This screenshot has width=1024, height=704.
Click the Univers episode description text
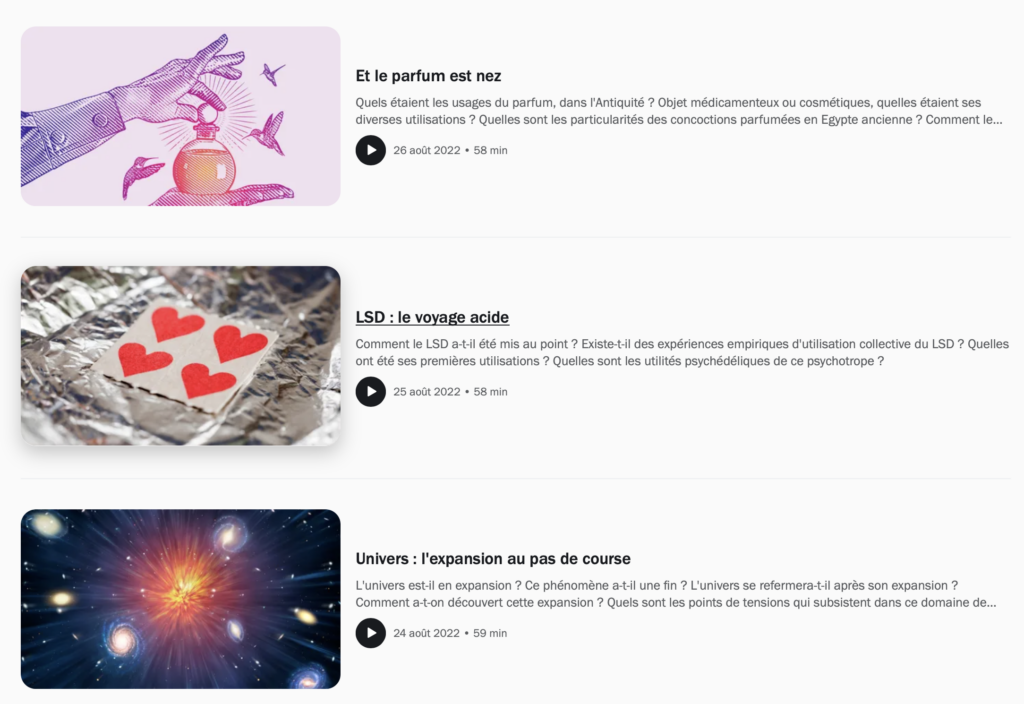click(676, 594)
